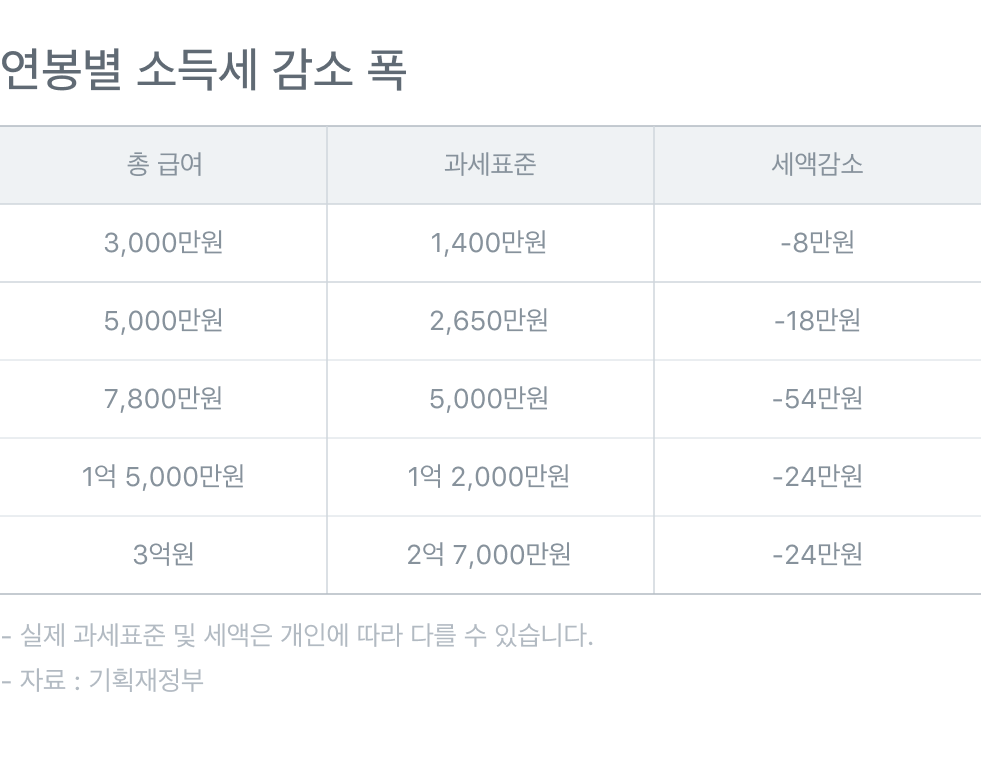Click the 3억원 total salary cell

click(x=164, y=555)
